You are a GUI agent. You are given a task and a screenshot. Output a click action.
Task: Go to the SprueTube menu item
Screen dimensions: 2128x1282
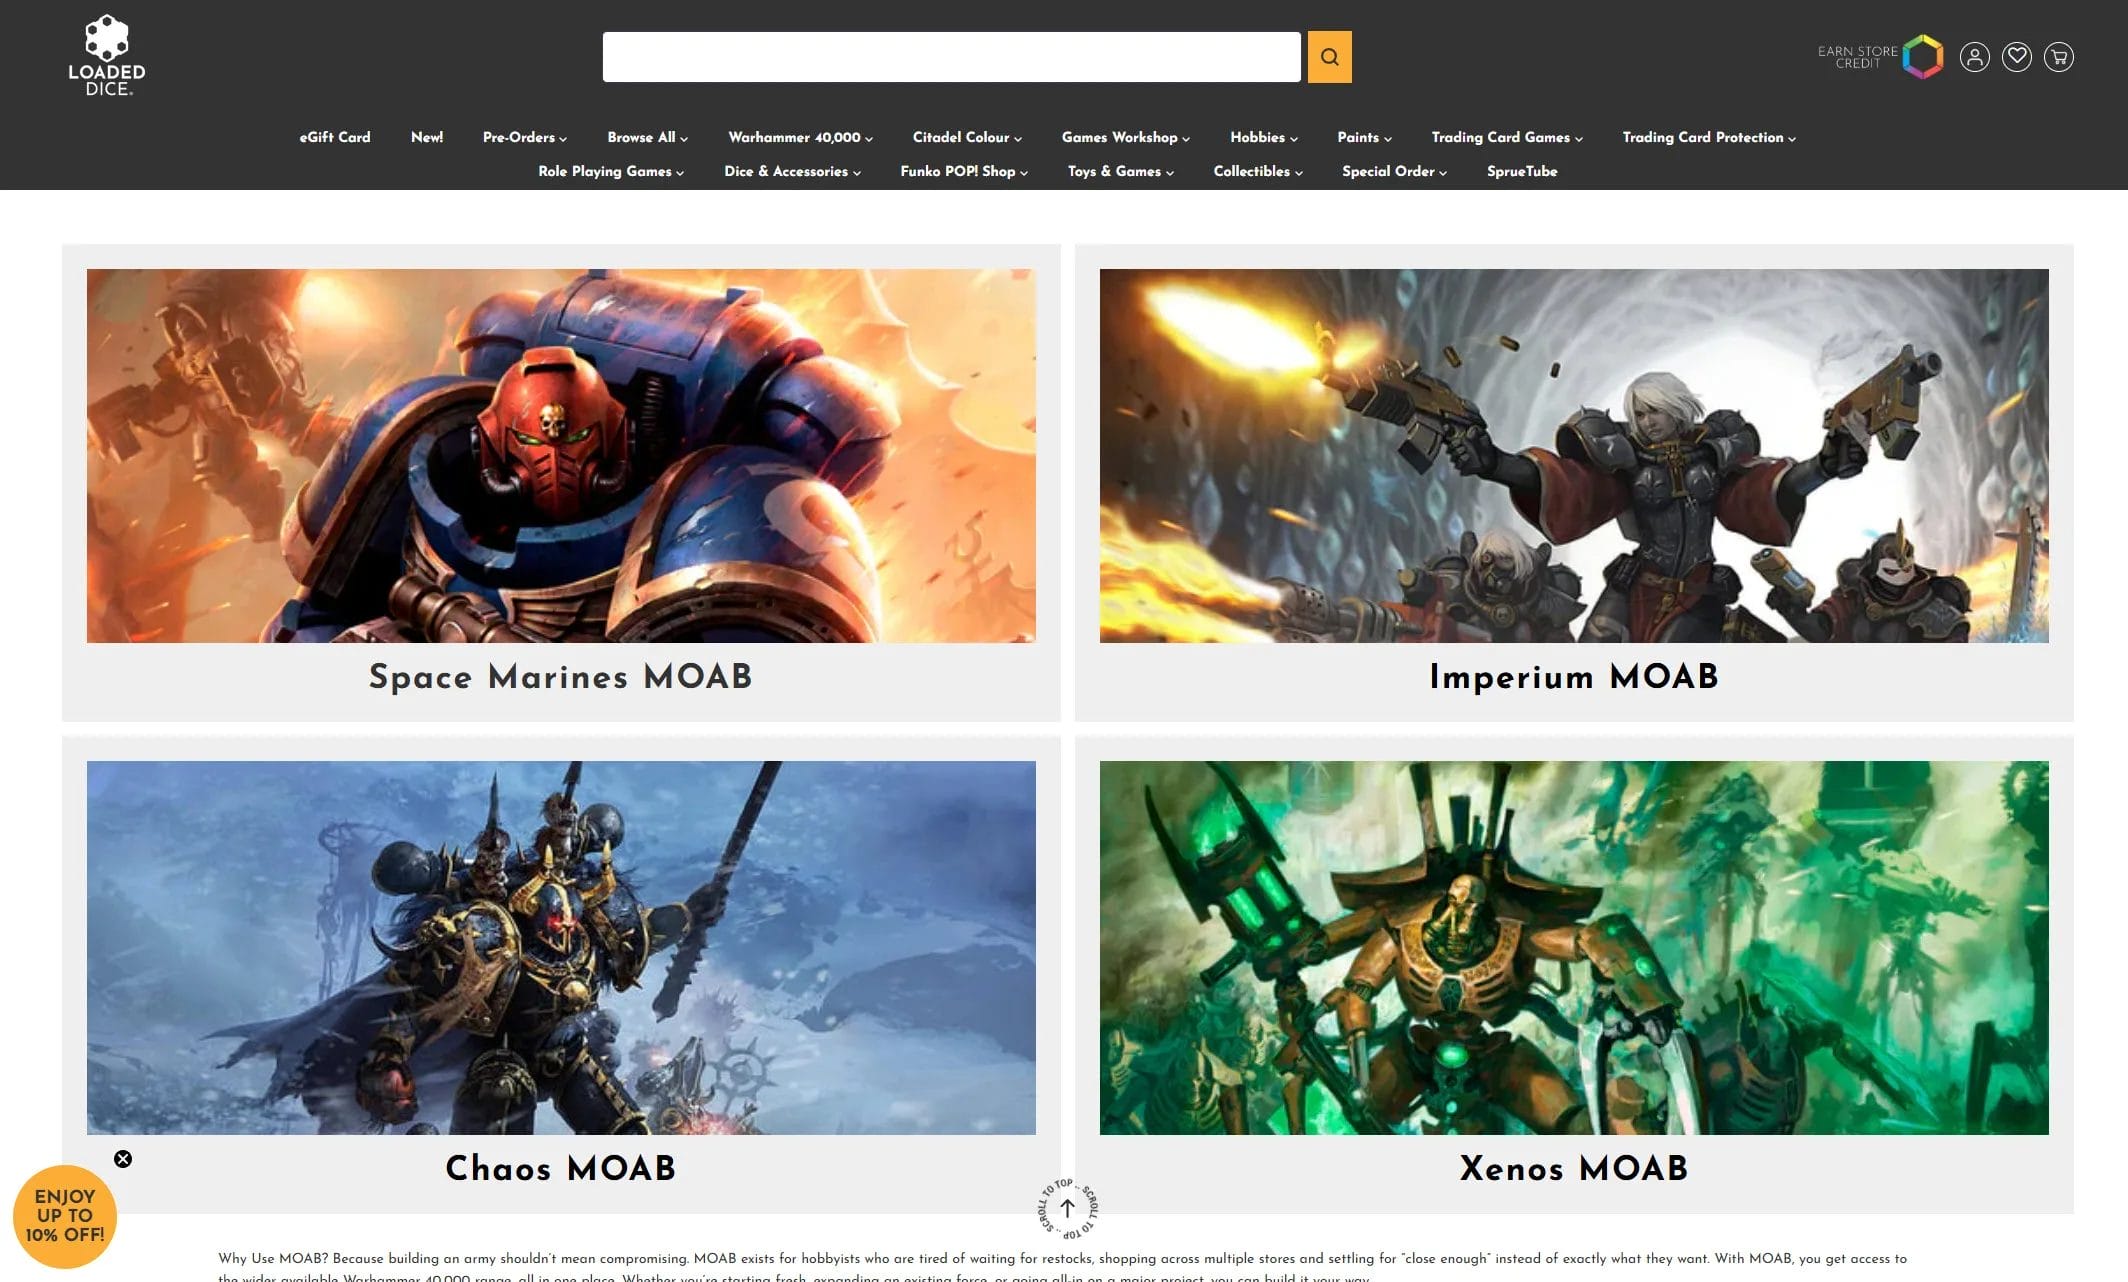pos(1521,172)
